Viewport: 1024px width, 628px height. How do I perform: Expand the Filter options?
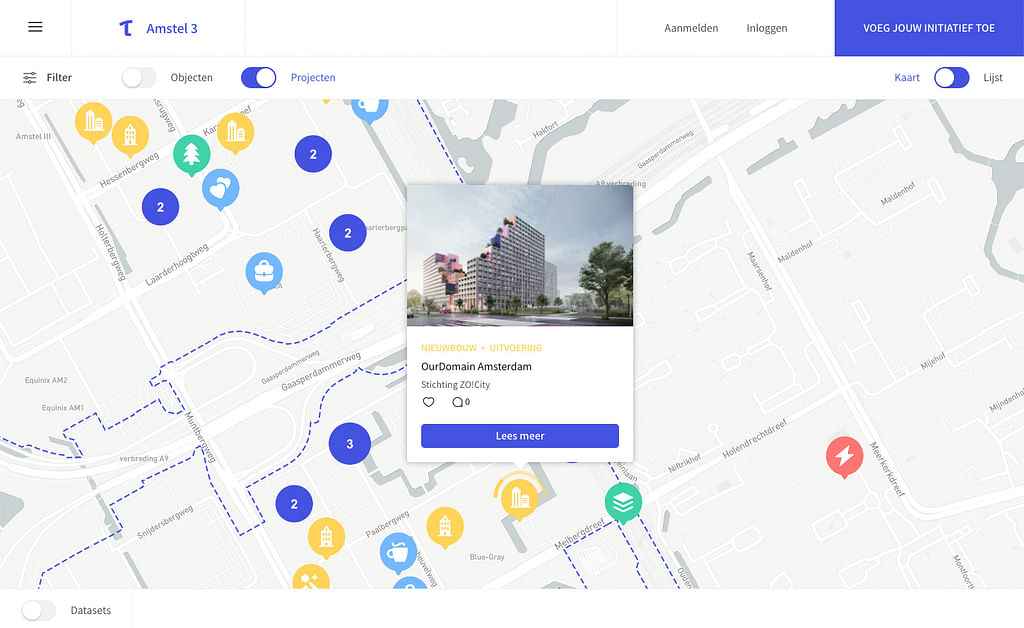click(47, 78)
